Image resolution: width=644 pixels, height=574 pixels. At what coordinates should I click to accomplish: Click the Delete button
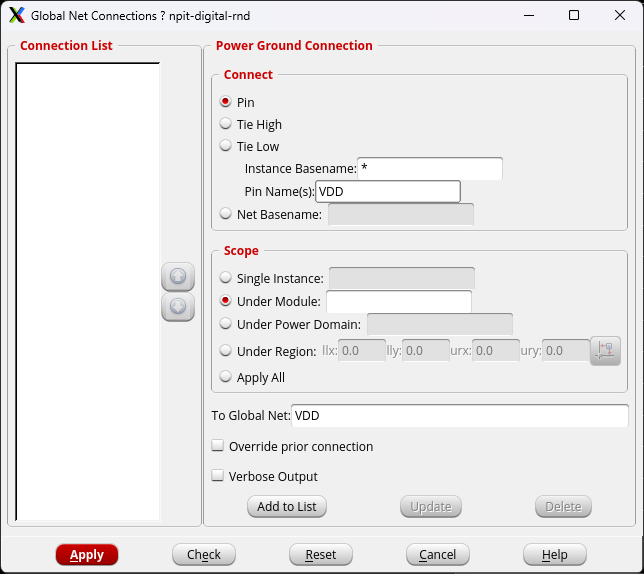(x=563, y=507)
